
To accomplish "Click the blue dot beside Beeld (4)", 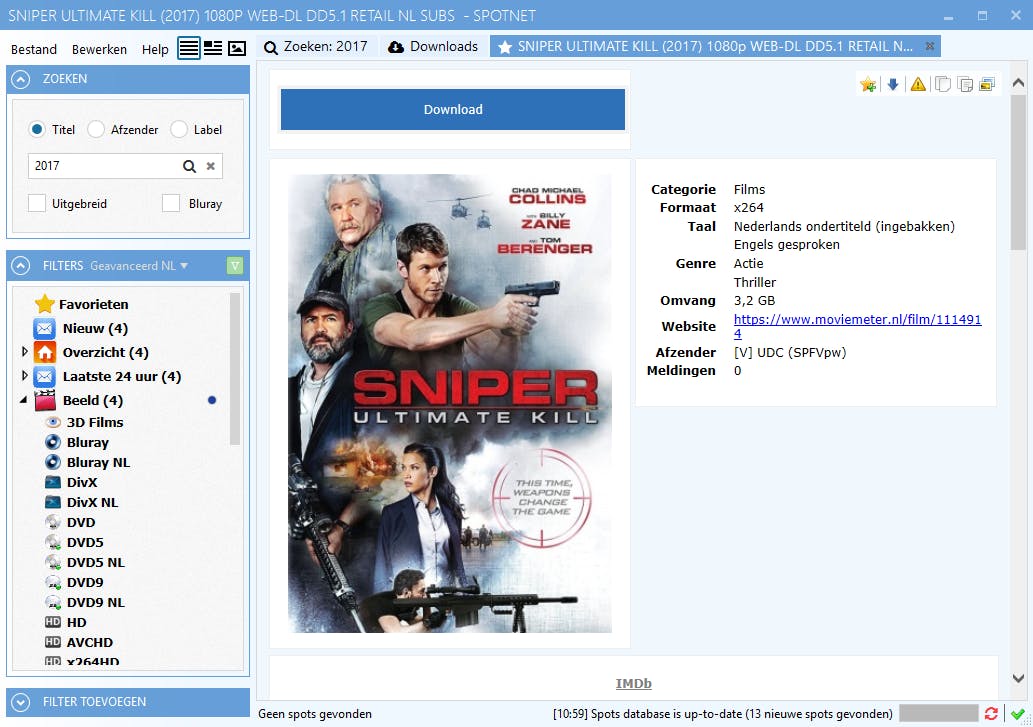I will [x=211, y=400].
